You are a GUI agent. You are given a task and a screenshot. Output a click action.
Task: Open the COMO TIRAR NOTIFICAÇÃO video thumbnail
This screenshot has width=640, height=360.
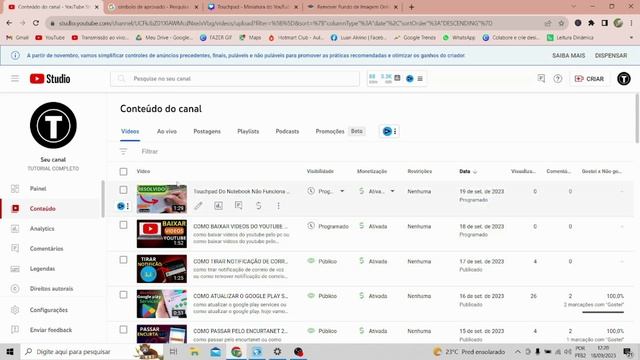click(x=162, y=269)
